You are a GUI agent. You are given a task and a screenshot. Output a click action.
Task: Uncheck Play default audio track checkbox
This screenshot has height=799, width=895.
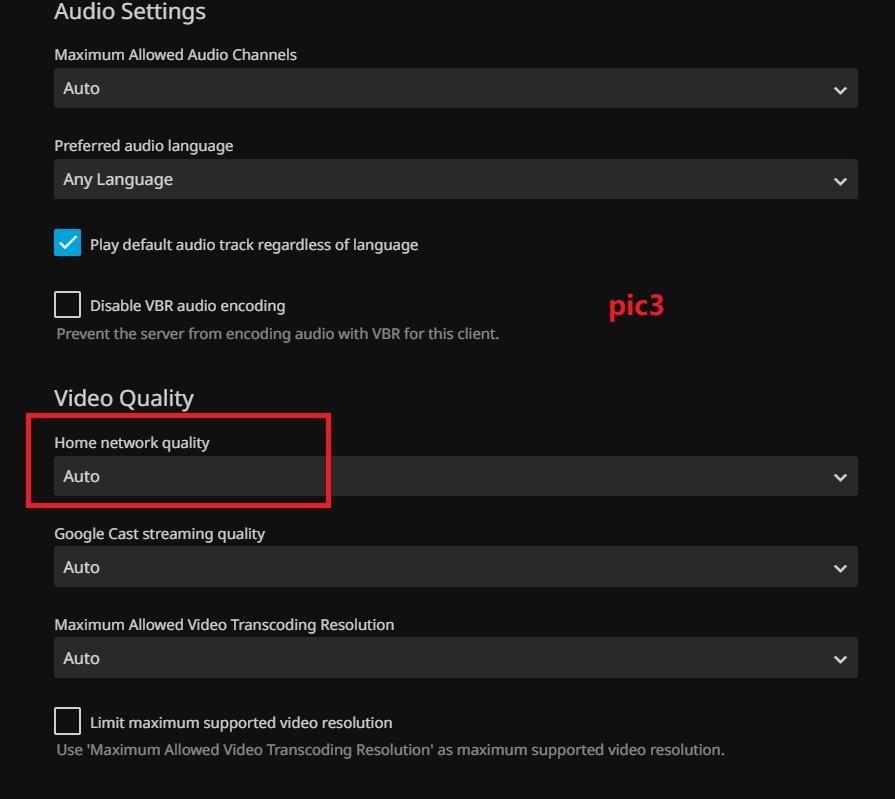point(68,244)
